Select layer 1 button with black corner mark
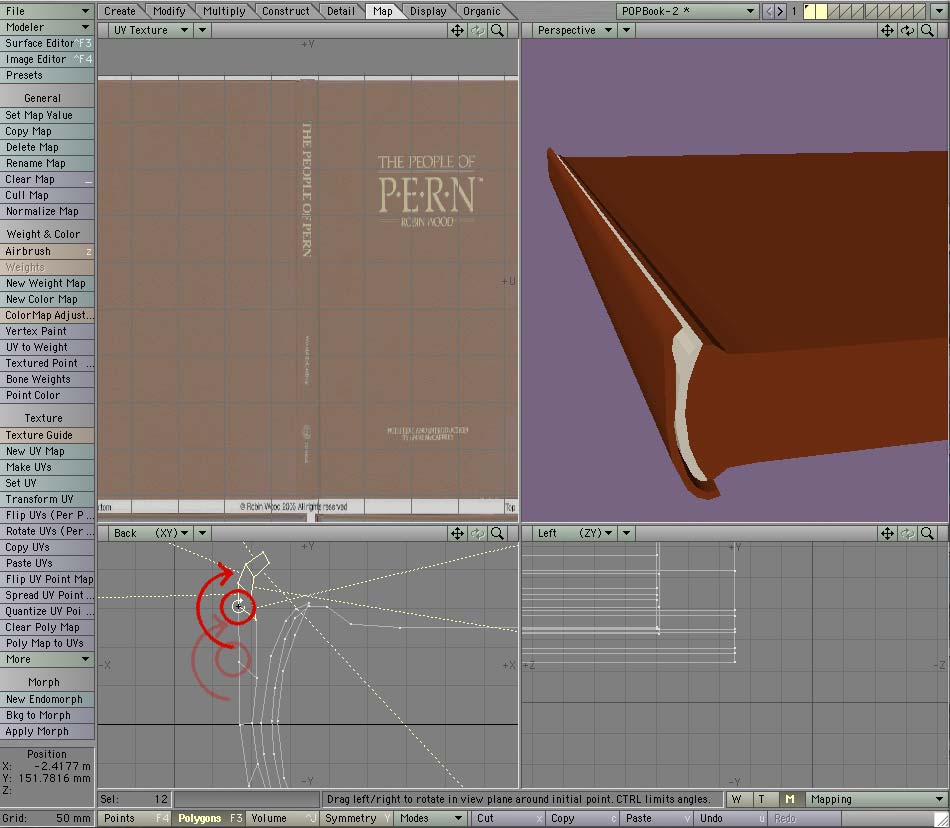This screenshot has height=828, width=950. pos(809,11)
